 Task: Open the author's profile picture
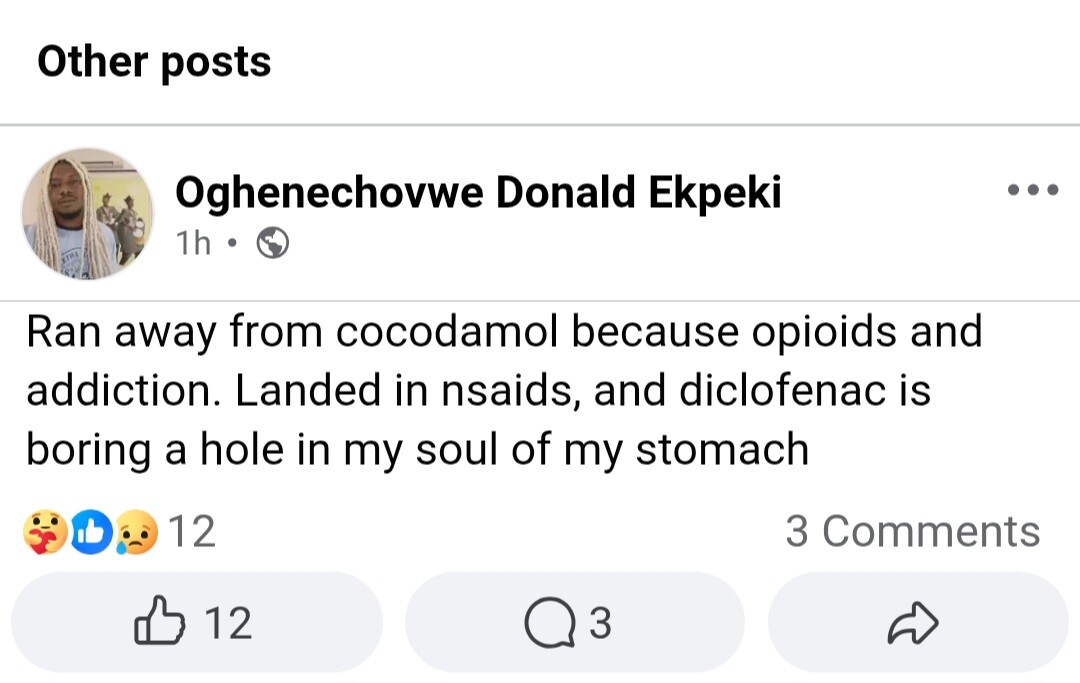tap(87, 214)
